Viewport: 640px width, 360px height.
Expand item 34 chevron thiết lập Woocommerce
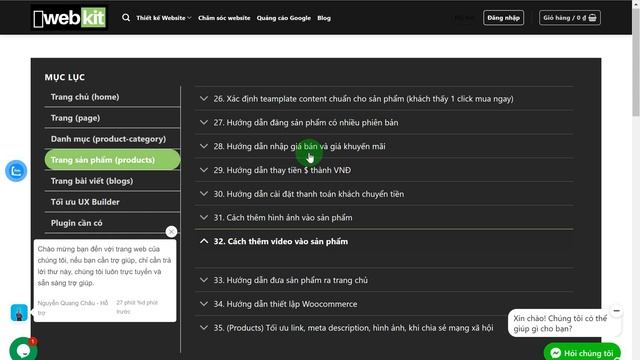[204, 304]
